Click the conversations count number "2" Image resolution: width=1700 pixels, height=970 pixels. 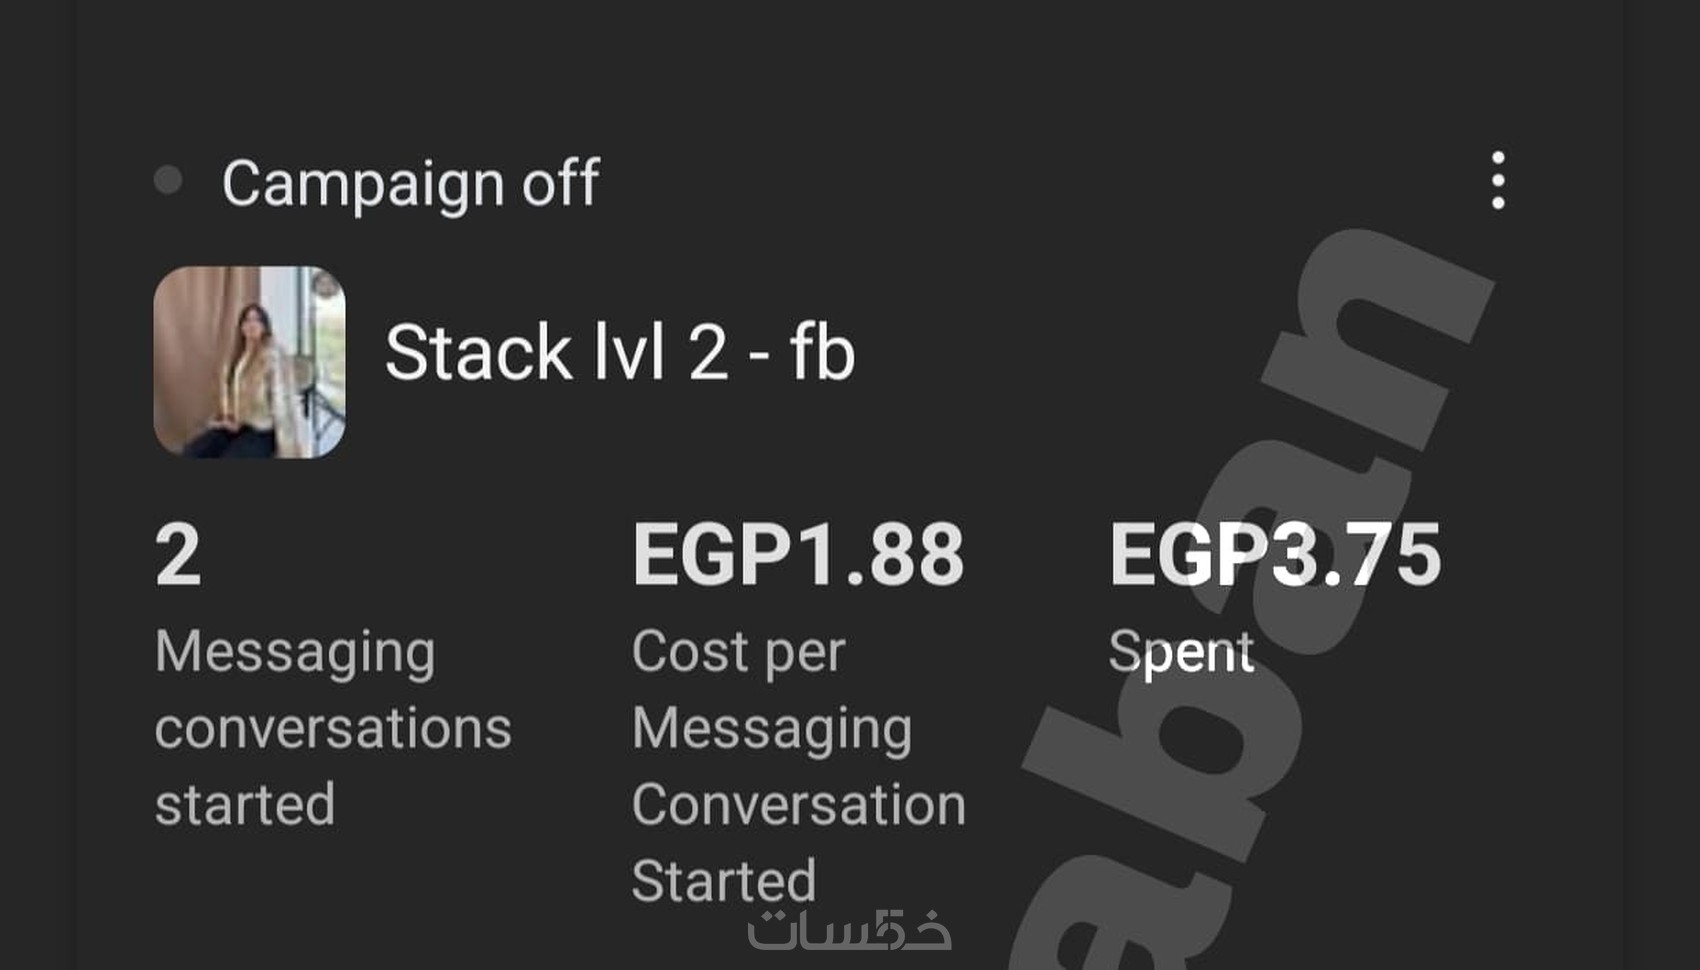pyautogui.click(x=178, y=555)
